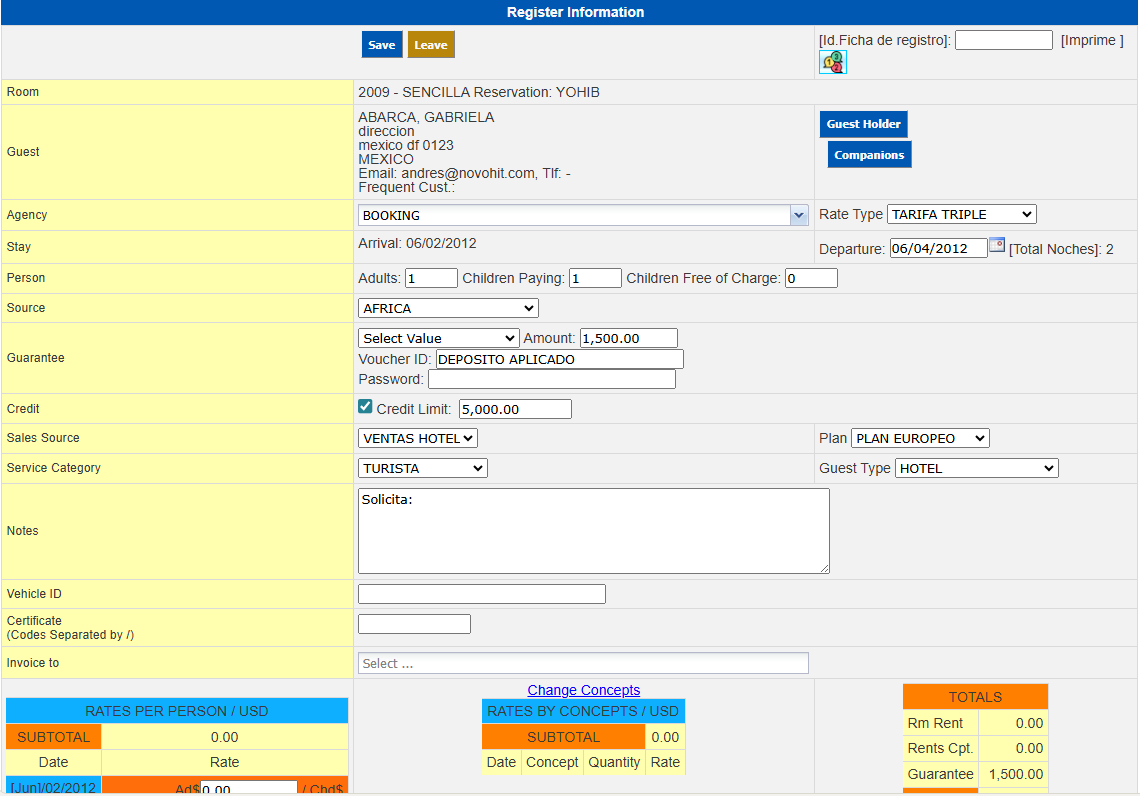The height and width of the screenshot is (796, 1140).
Task: Expand the Source dropdown showing AFRICA
Action: click(448, 308)
